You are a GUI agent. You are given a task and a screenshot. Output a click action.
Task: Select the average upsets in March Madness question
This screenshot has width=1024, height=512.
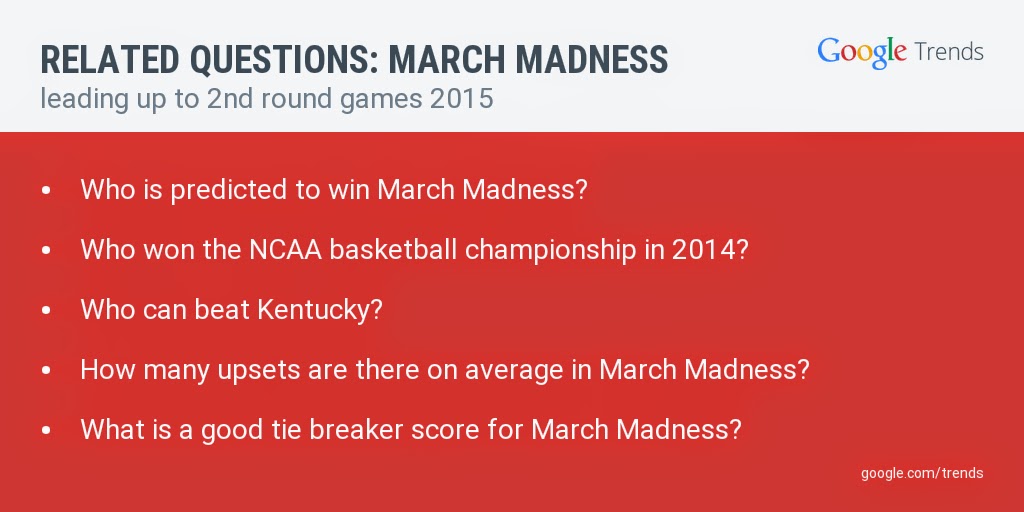pos(444,370)
